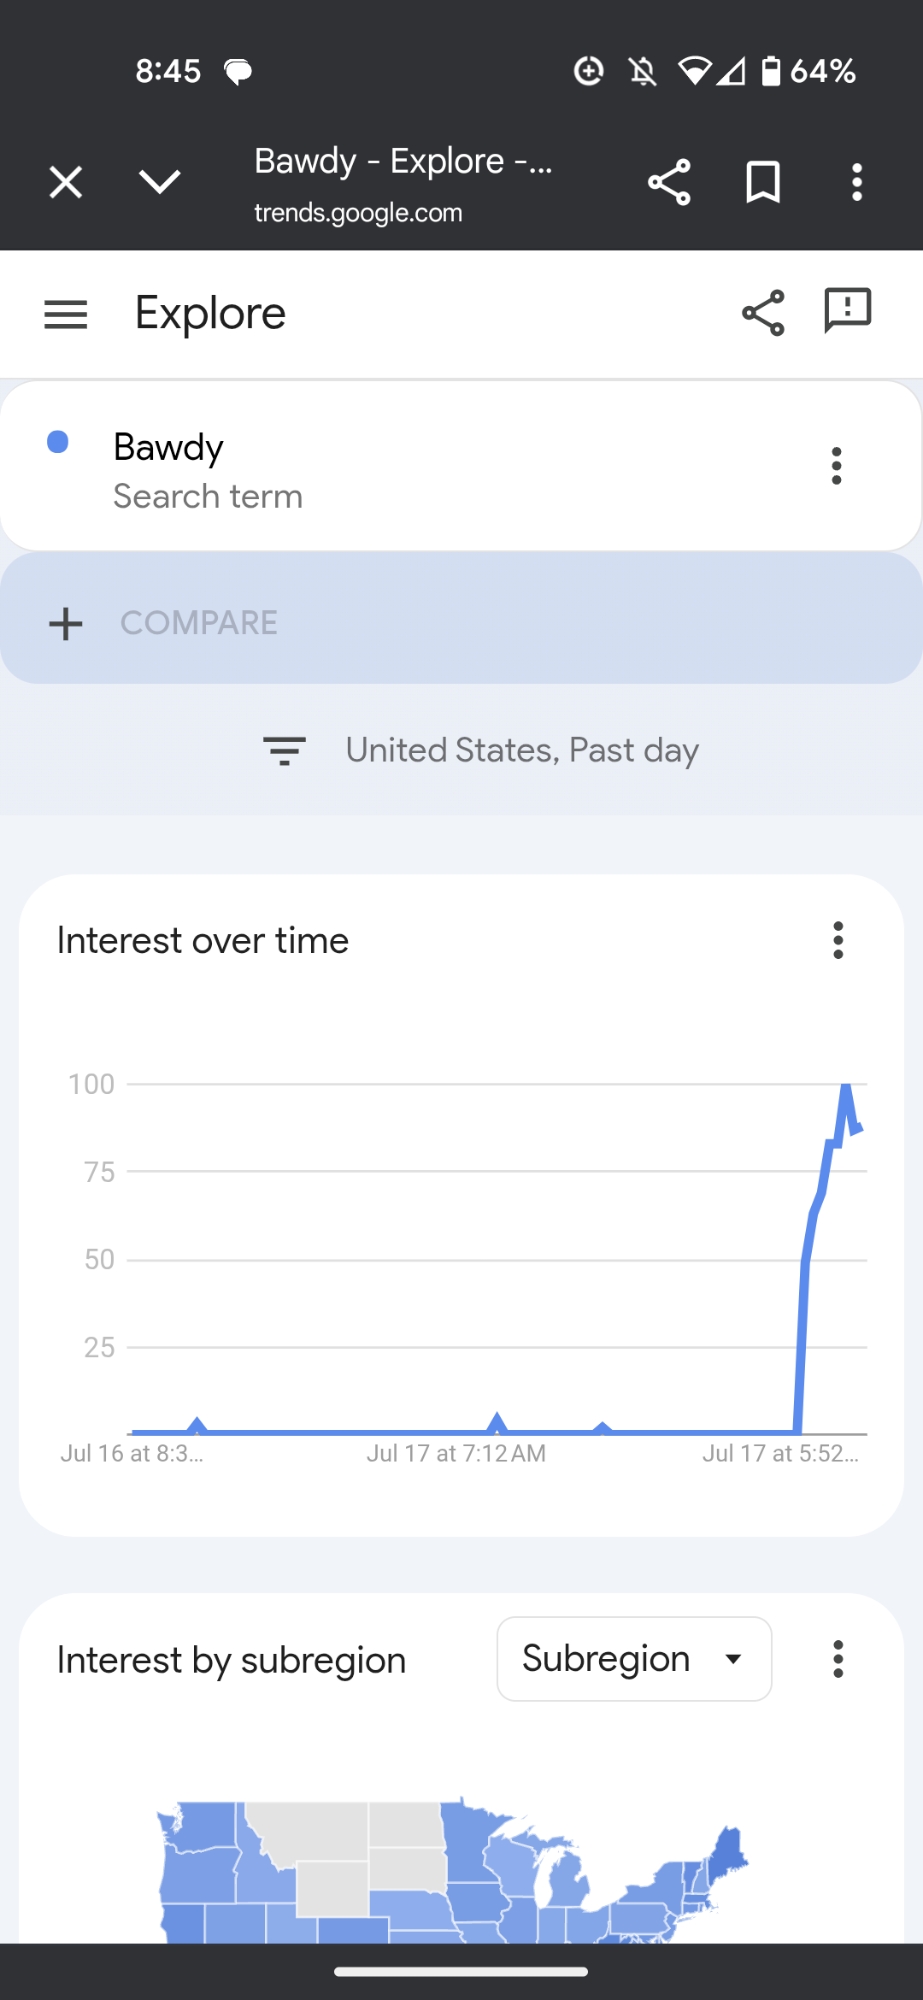The height and width of the screenshot is (2000, 923).
Task: Tap the browser share icon
Action: 669,182
